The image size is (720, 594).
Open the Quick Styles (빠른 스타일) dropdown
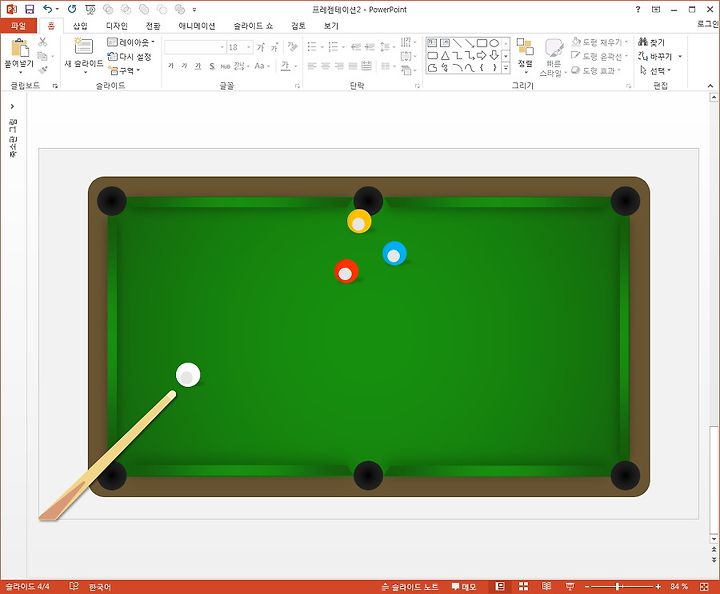pos(554,57)
